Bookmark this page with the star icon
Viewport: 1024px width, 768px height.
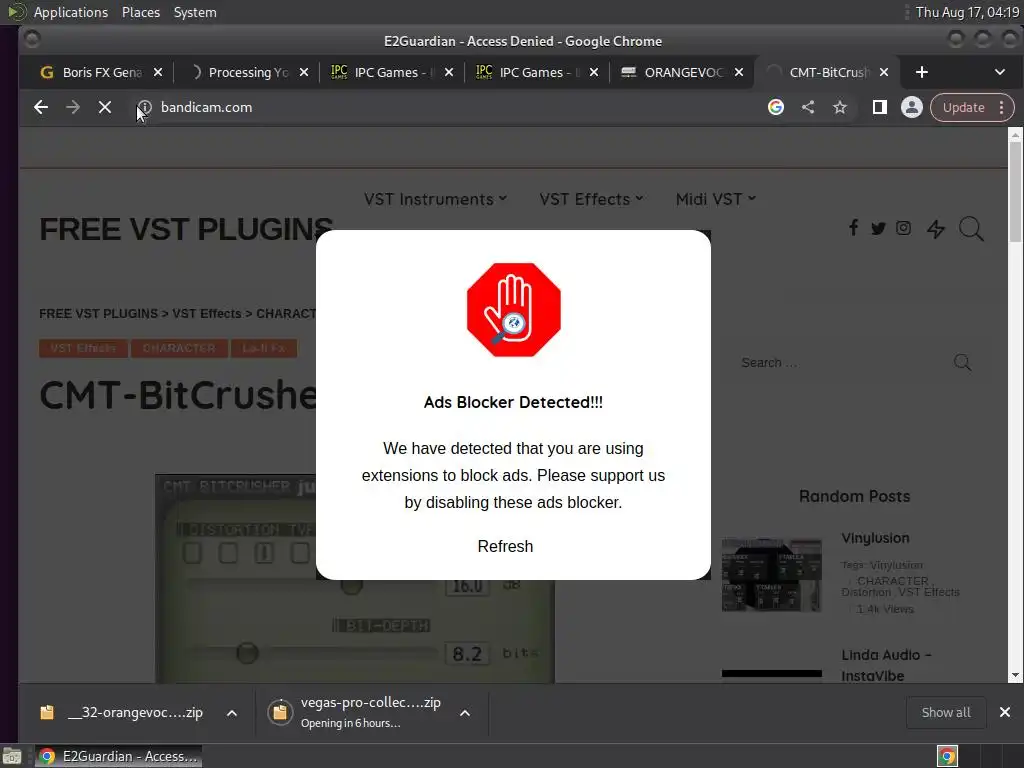[x=840, y=107]
